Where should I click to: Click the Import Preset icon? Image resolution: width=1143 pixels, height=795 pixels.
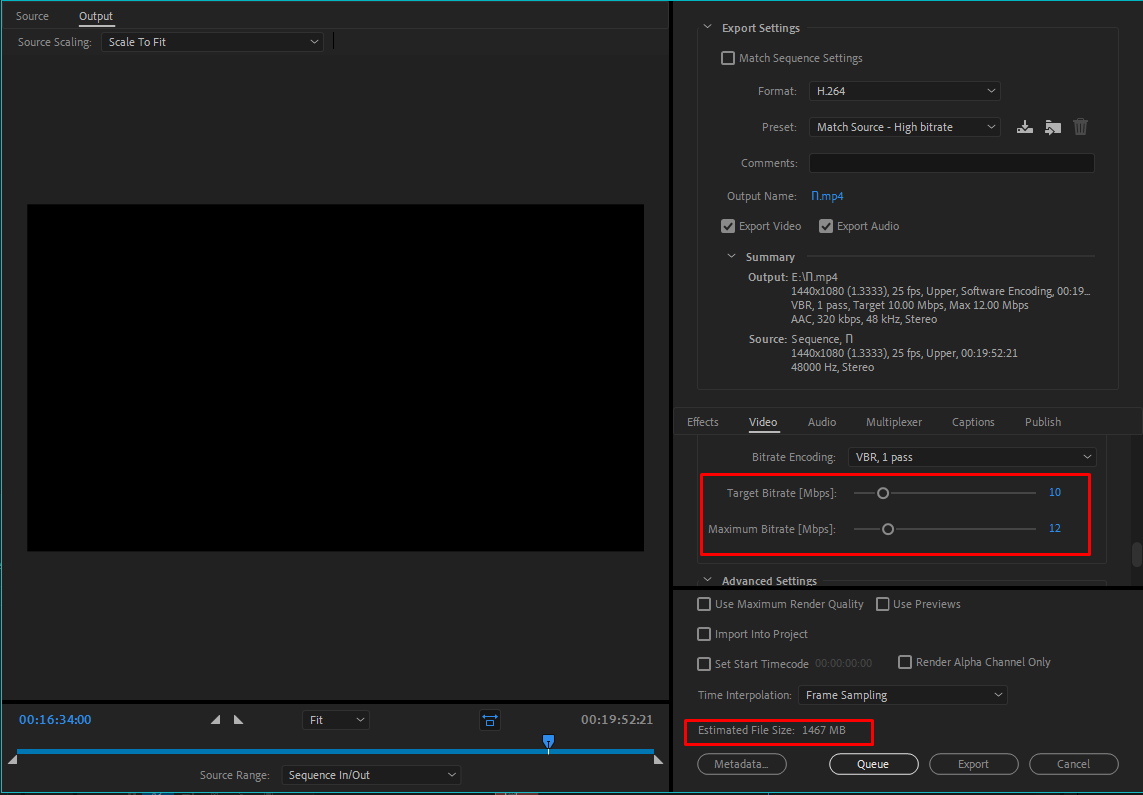(1052, 127)
